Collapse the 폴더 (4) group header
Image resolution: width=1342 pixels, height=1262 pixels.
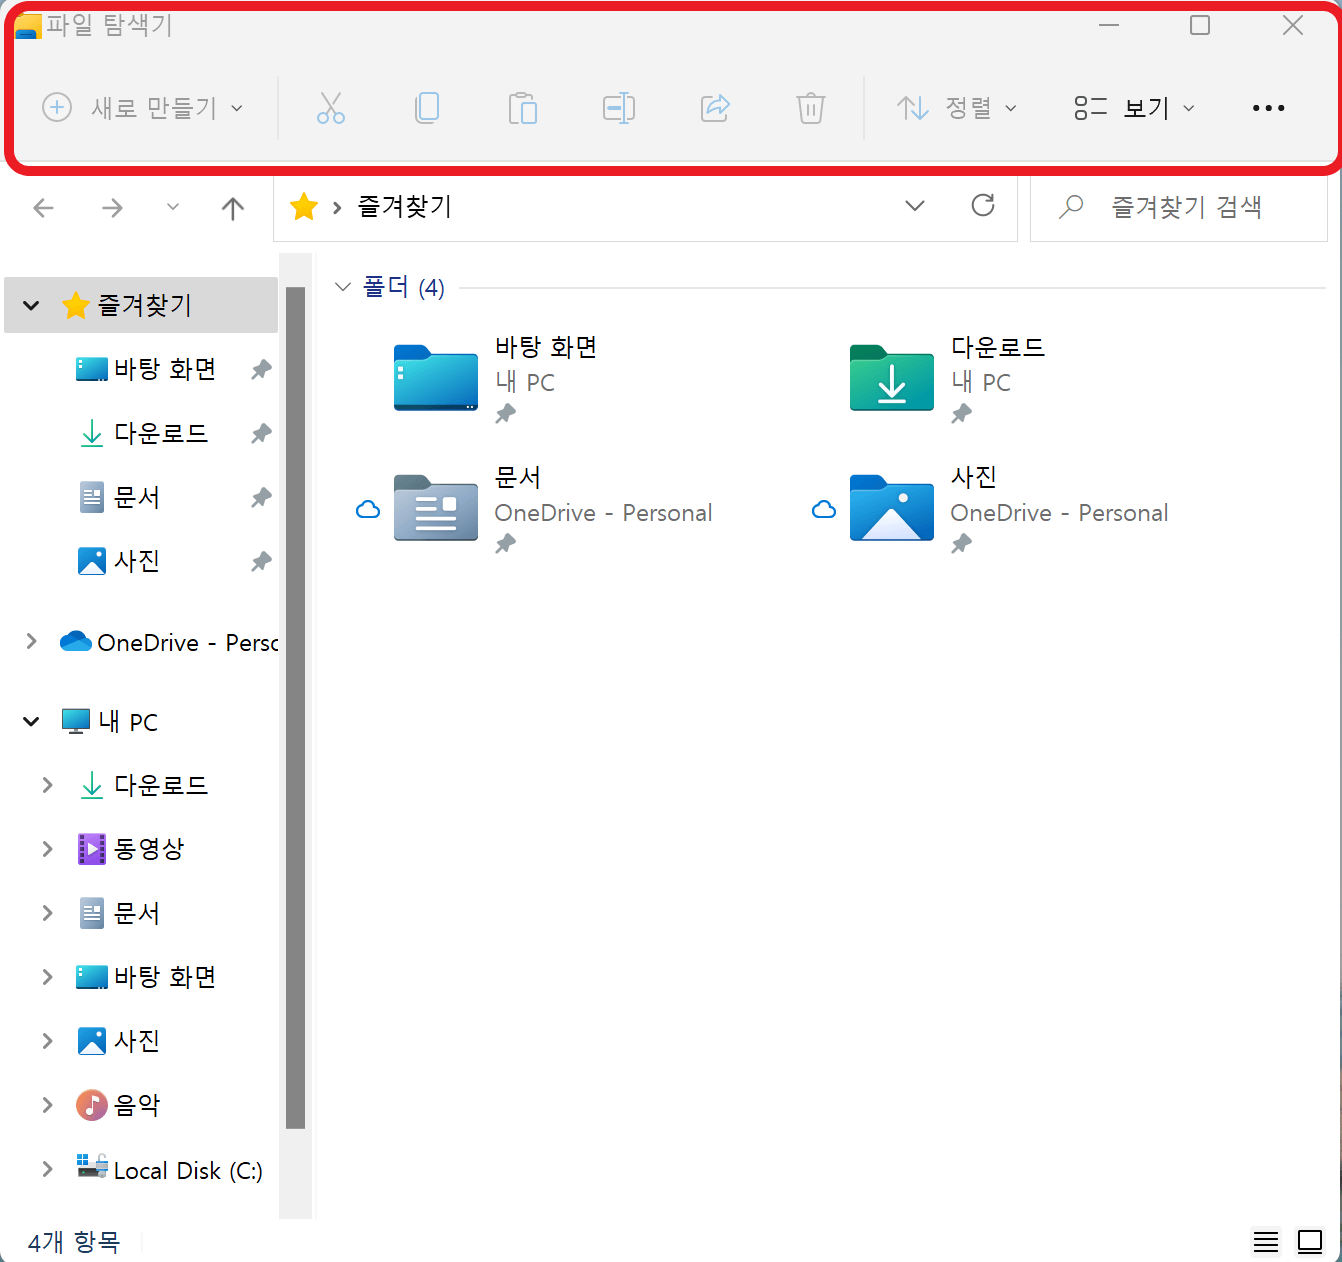click(343, 288)
